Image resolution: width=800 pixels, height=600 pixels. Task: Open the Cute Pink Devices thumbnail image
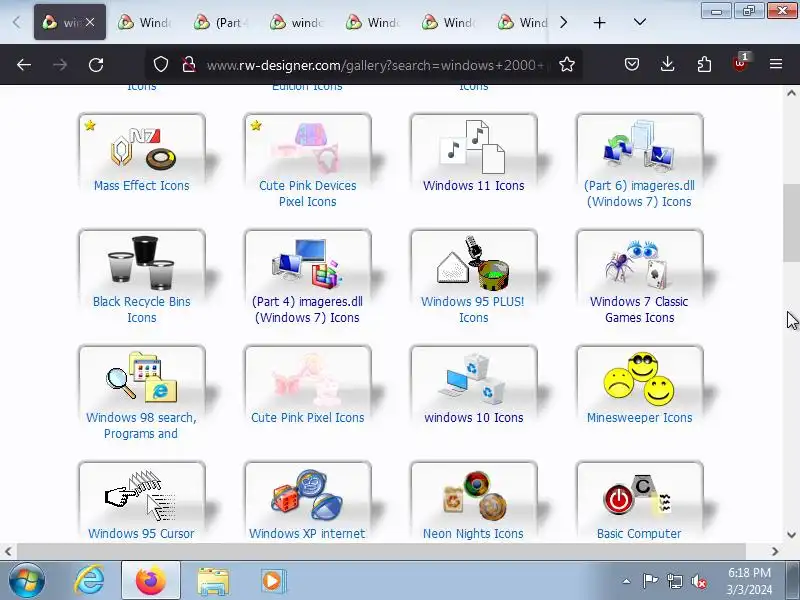click(308, 146)
